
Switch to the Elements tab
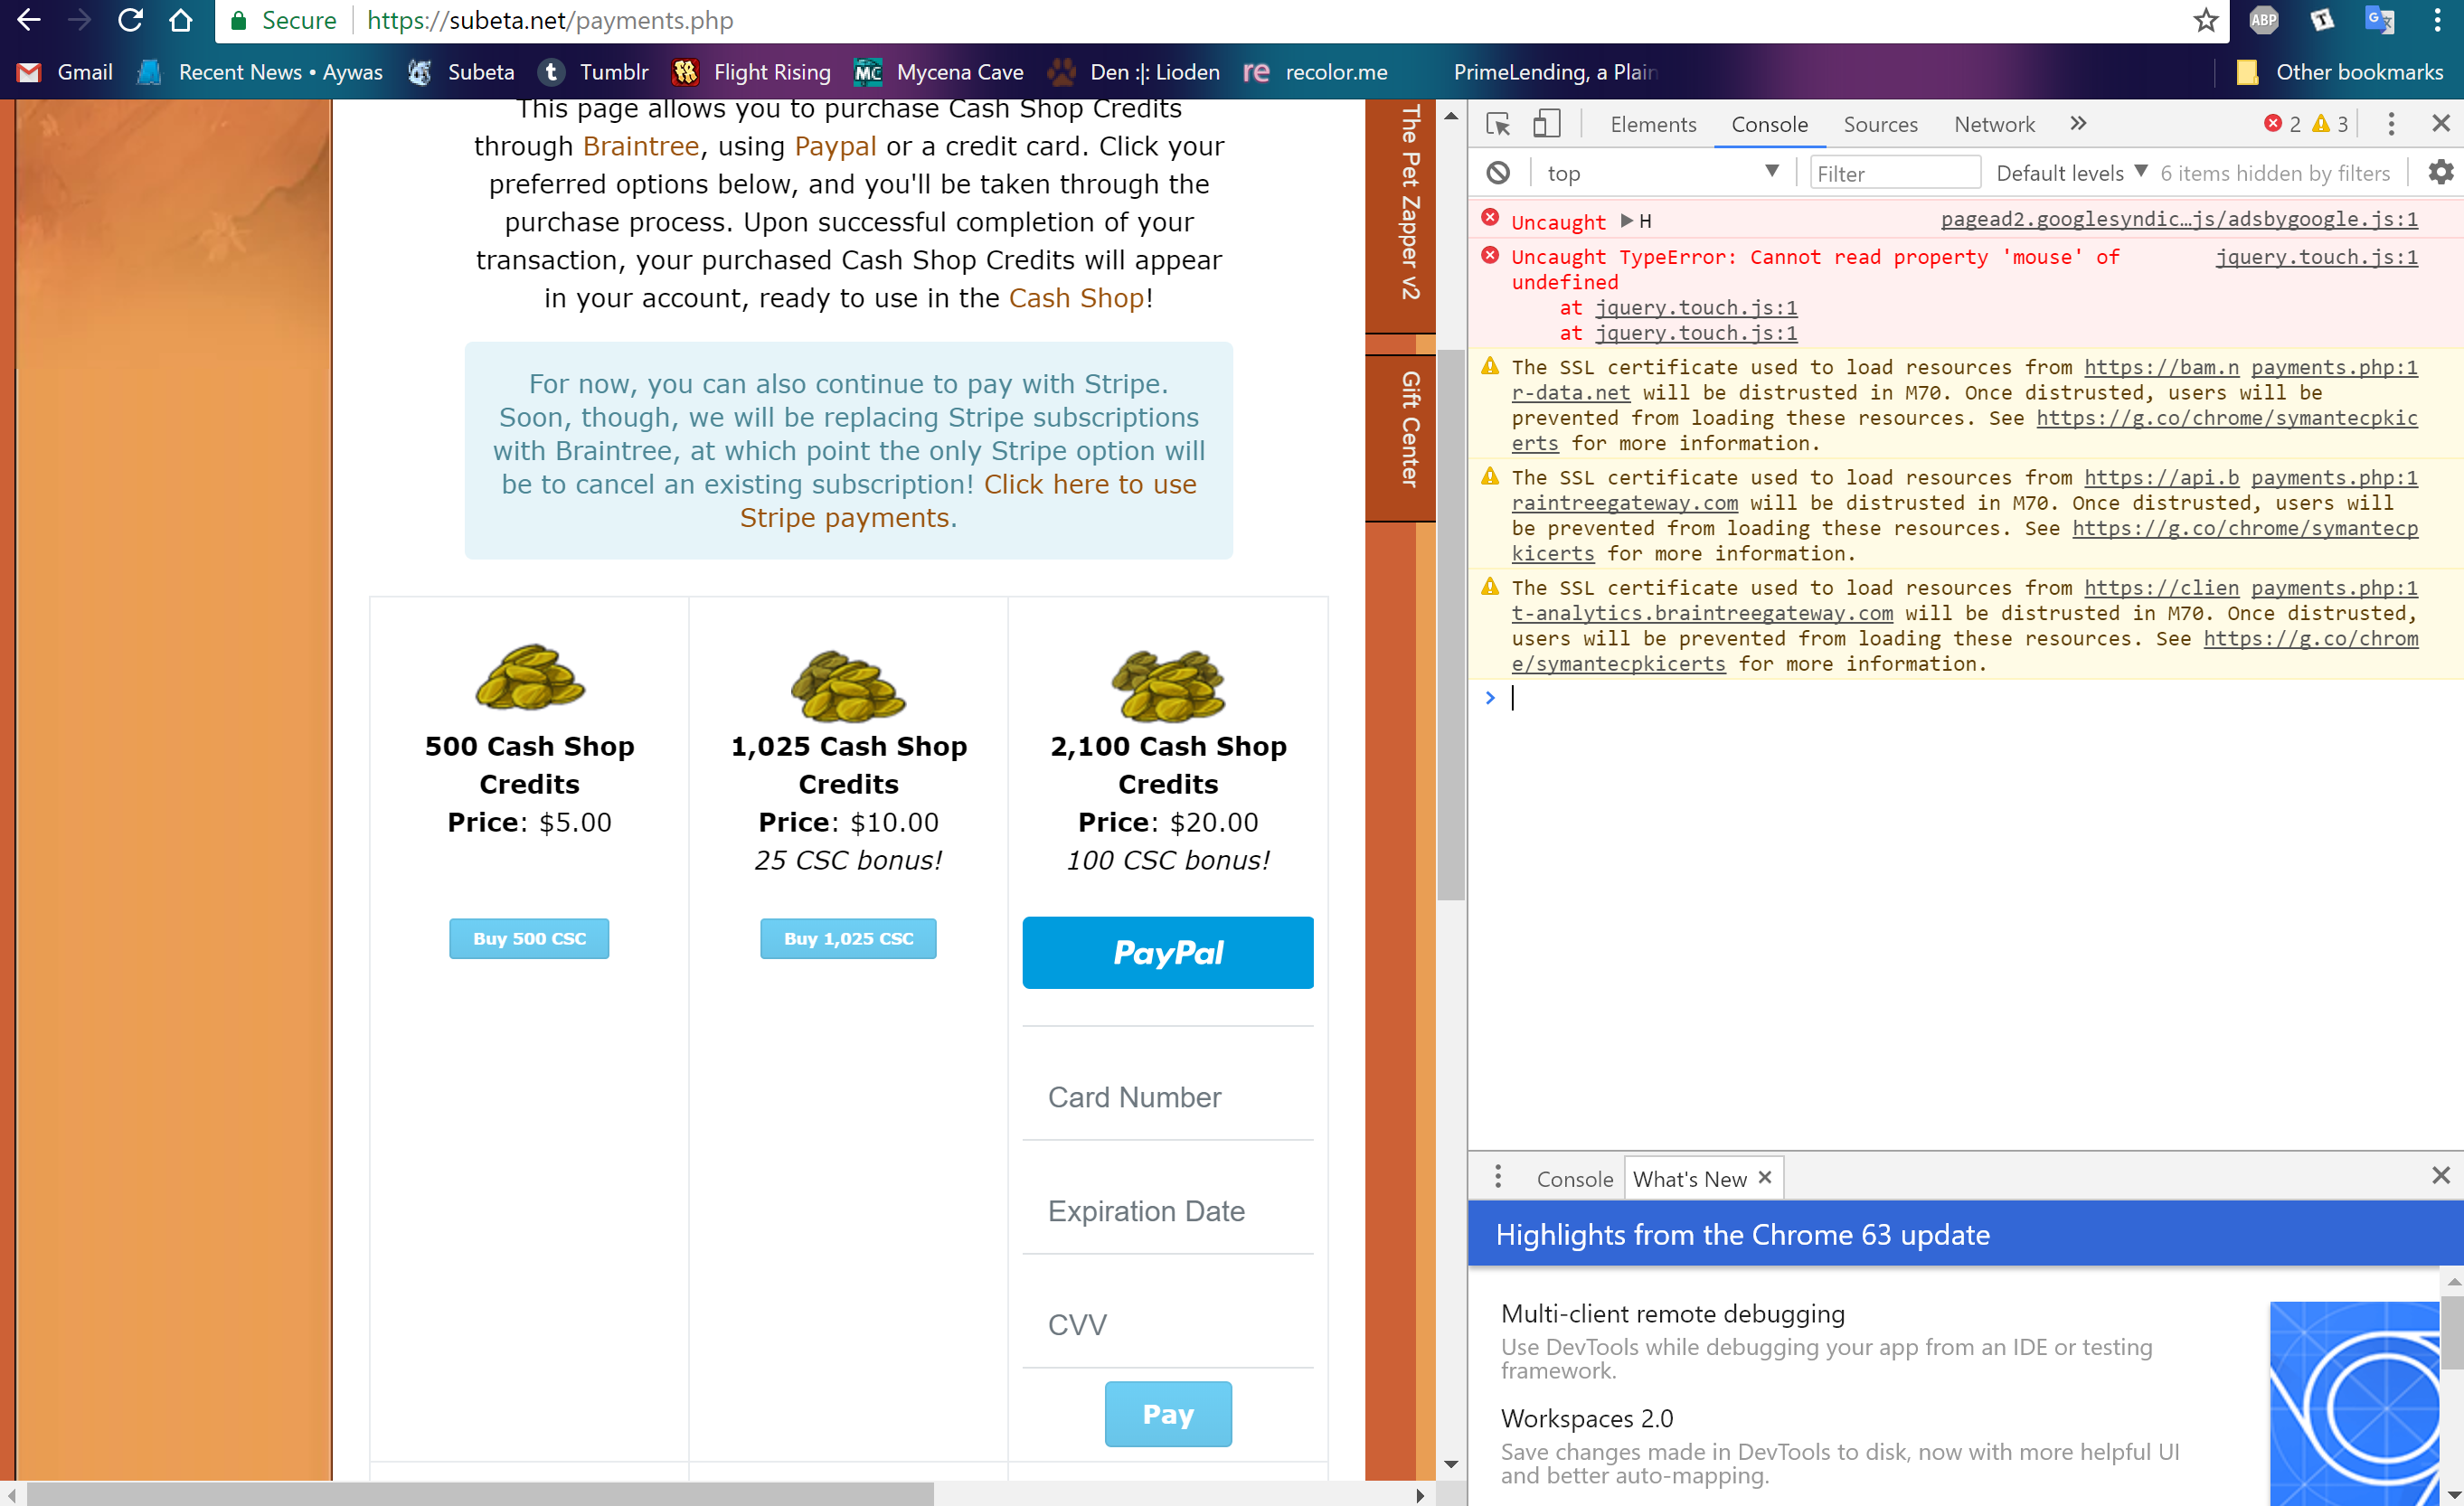tap(1653, 124)
